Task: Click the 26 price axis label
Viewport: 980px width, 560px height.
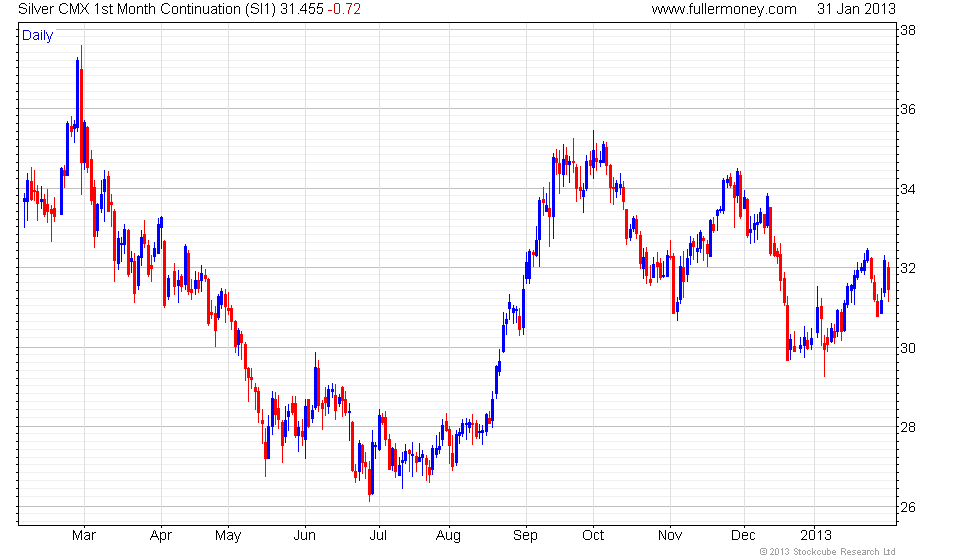Action: pos(908,507)
